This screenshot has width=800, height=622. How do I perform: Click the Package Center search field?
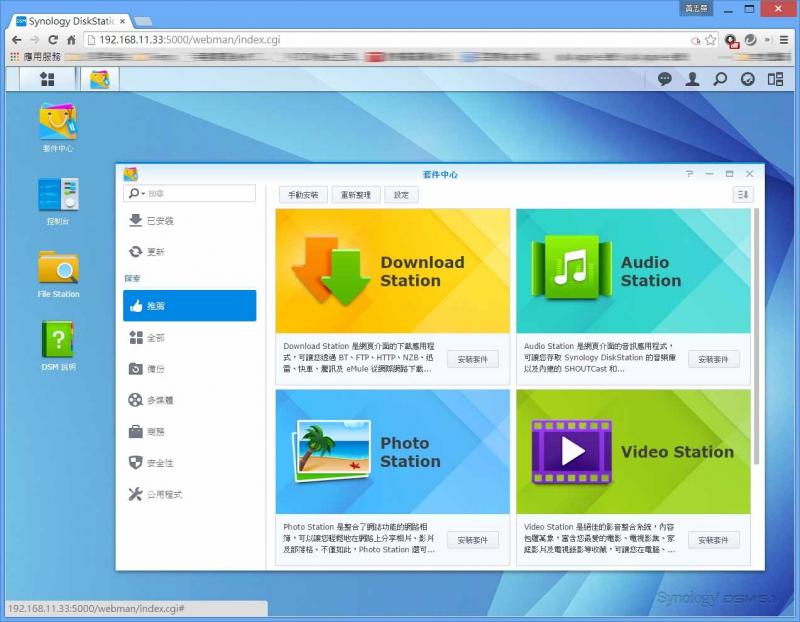tap(189, 193)
